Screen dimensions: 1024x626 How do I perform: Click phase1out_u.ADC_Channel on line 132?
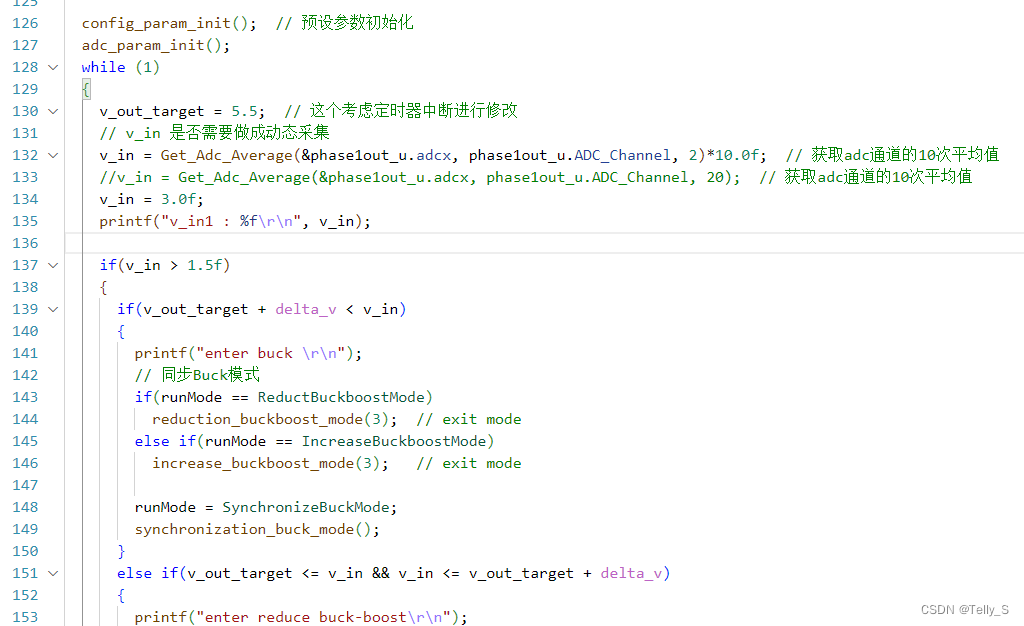[x=569, y=155]
